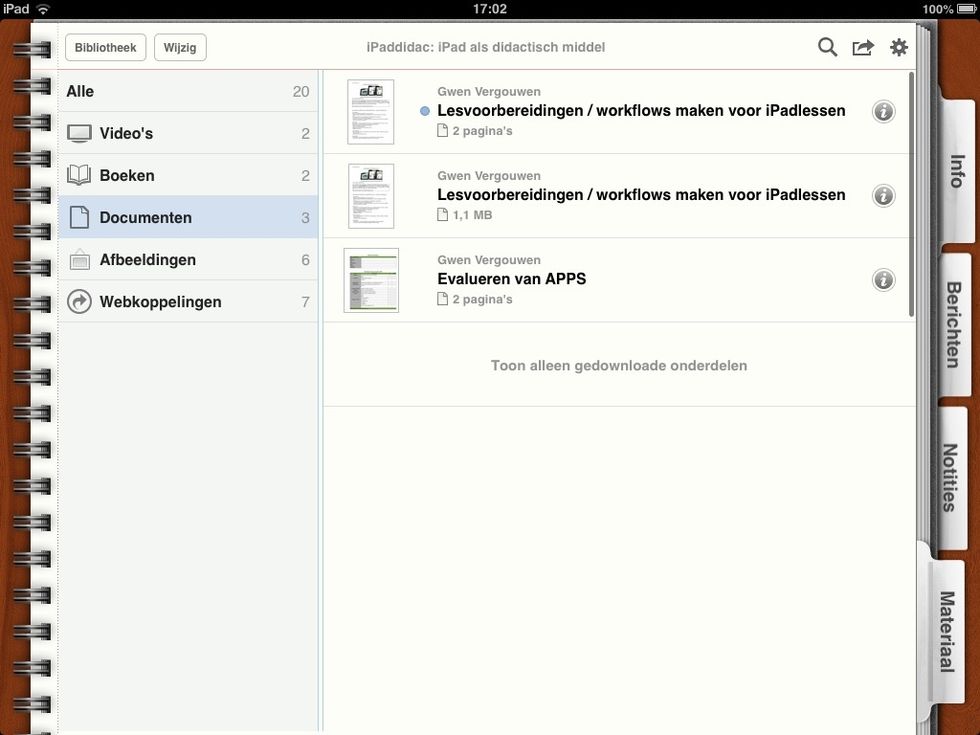Select the Boeken book icon
This screenshot has height=735, width=980.
point(79,176)
